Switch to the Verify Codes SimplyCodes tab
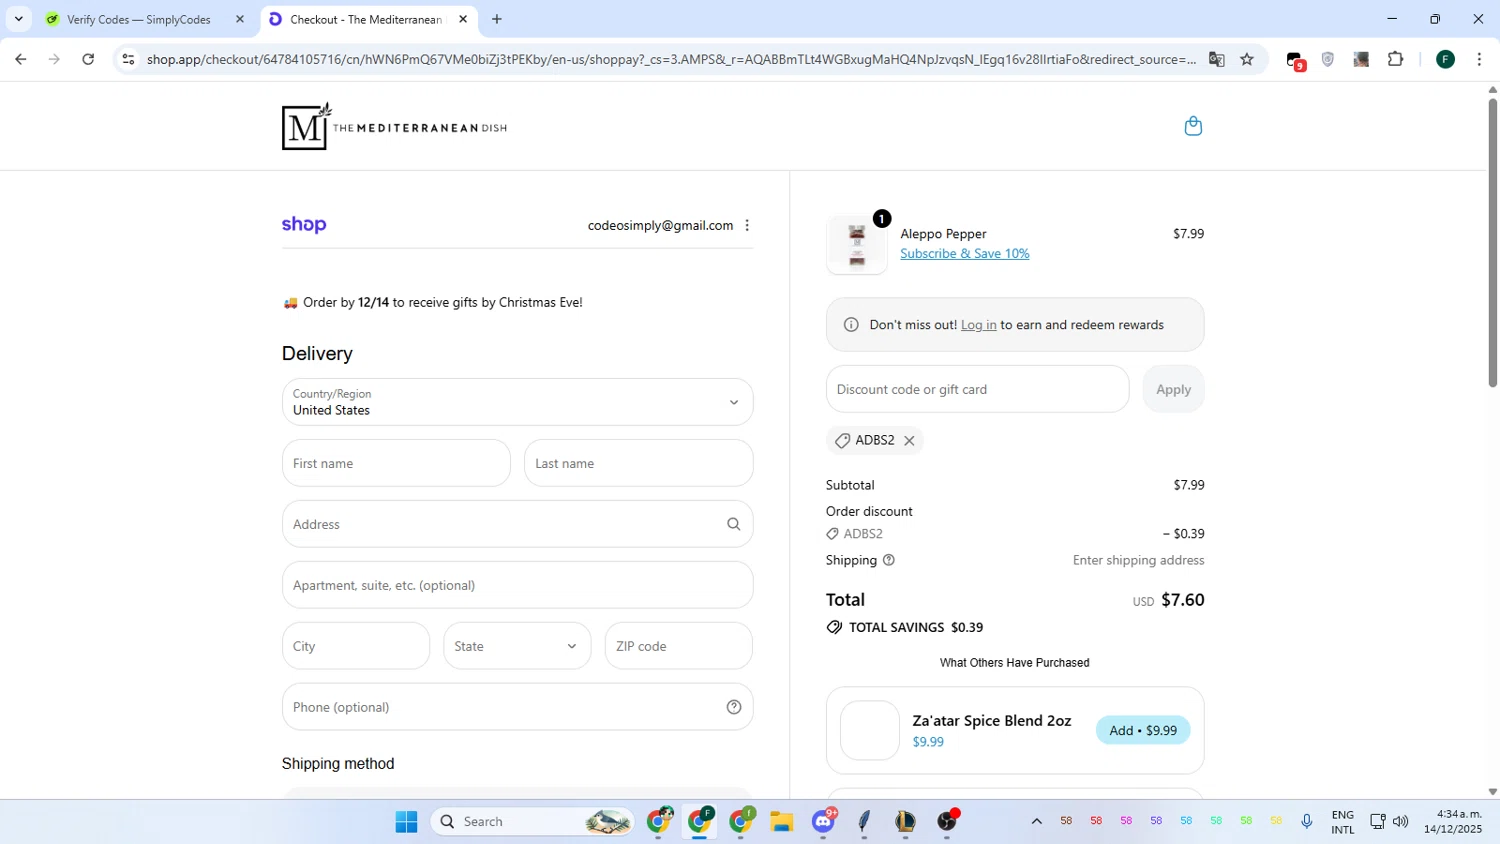 (x=139, y=19)
